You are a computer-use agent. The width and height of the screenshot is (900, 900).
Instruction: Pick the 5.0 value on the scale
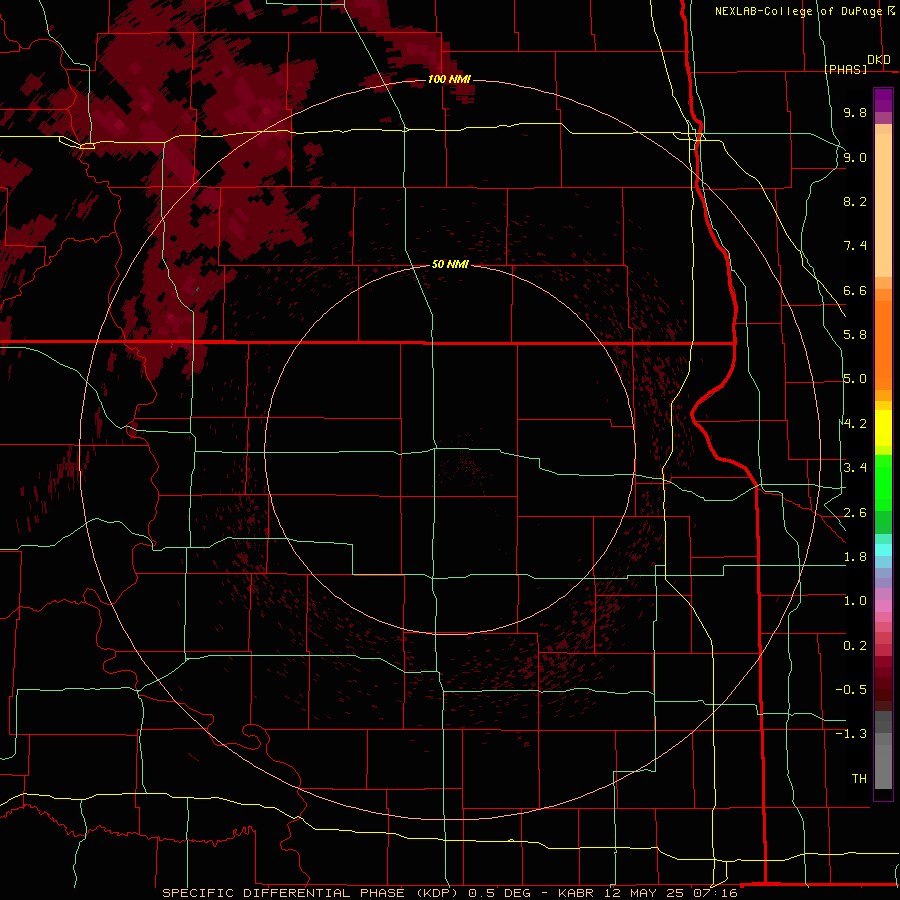pyautogui.click(x=855, y=379)
